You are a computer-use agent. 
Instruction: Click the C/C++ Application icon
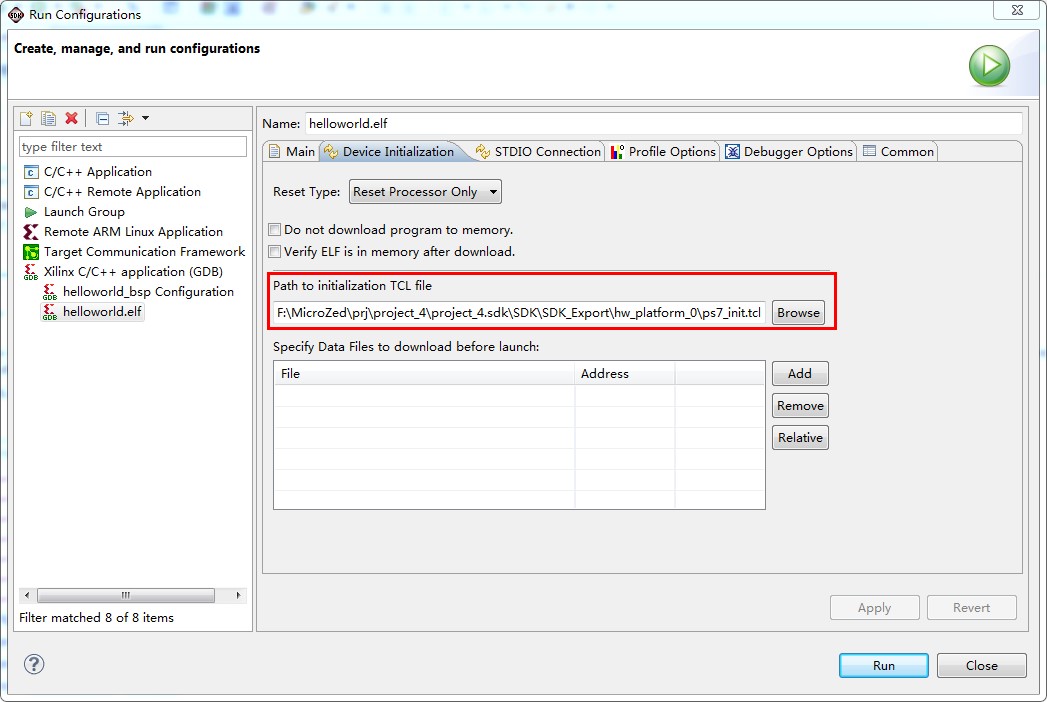[31, 172]
